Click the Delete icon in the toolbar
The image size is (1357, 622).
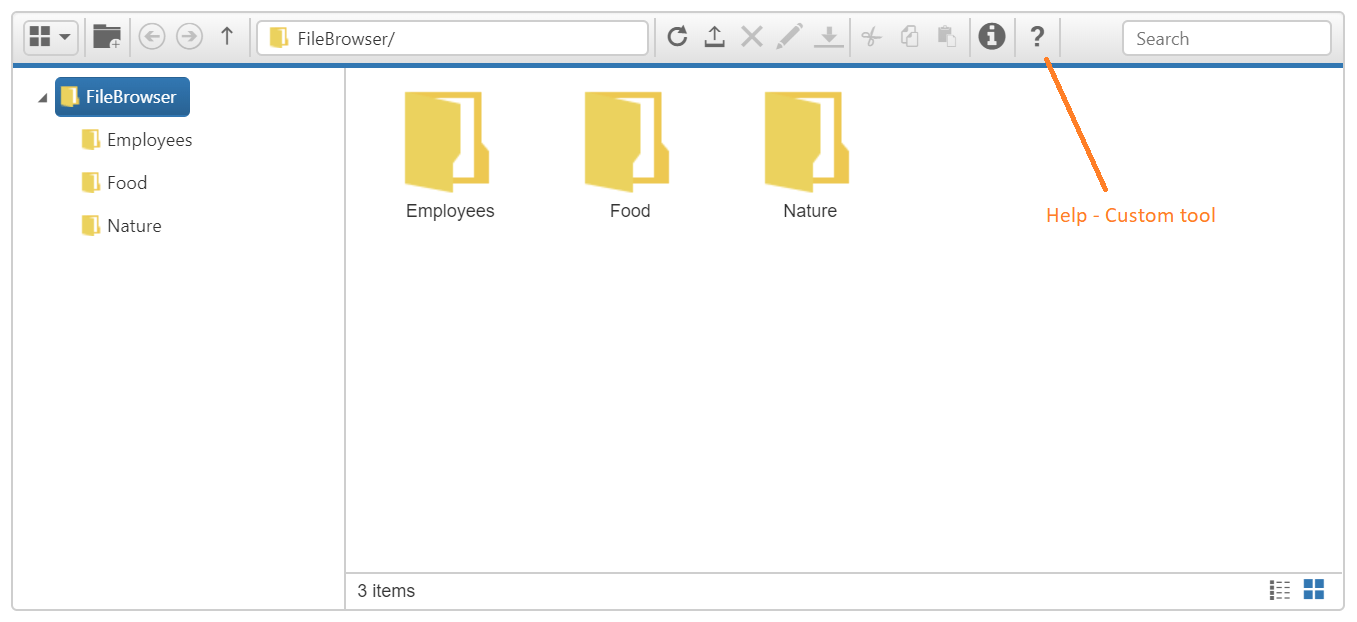tap(751, 36)
